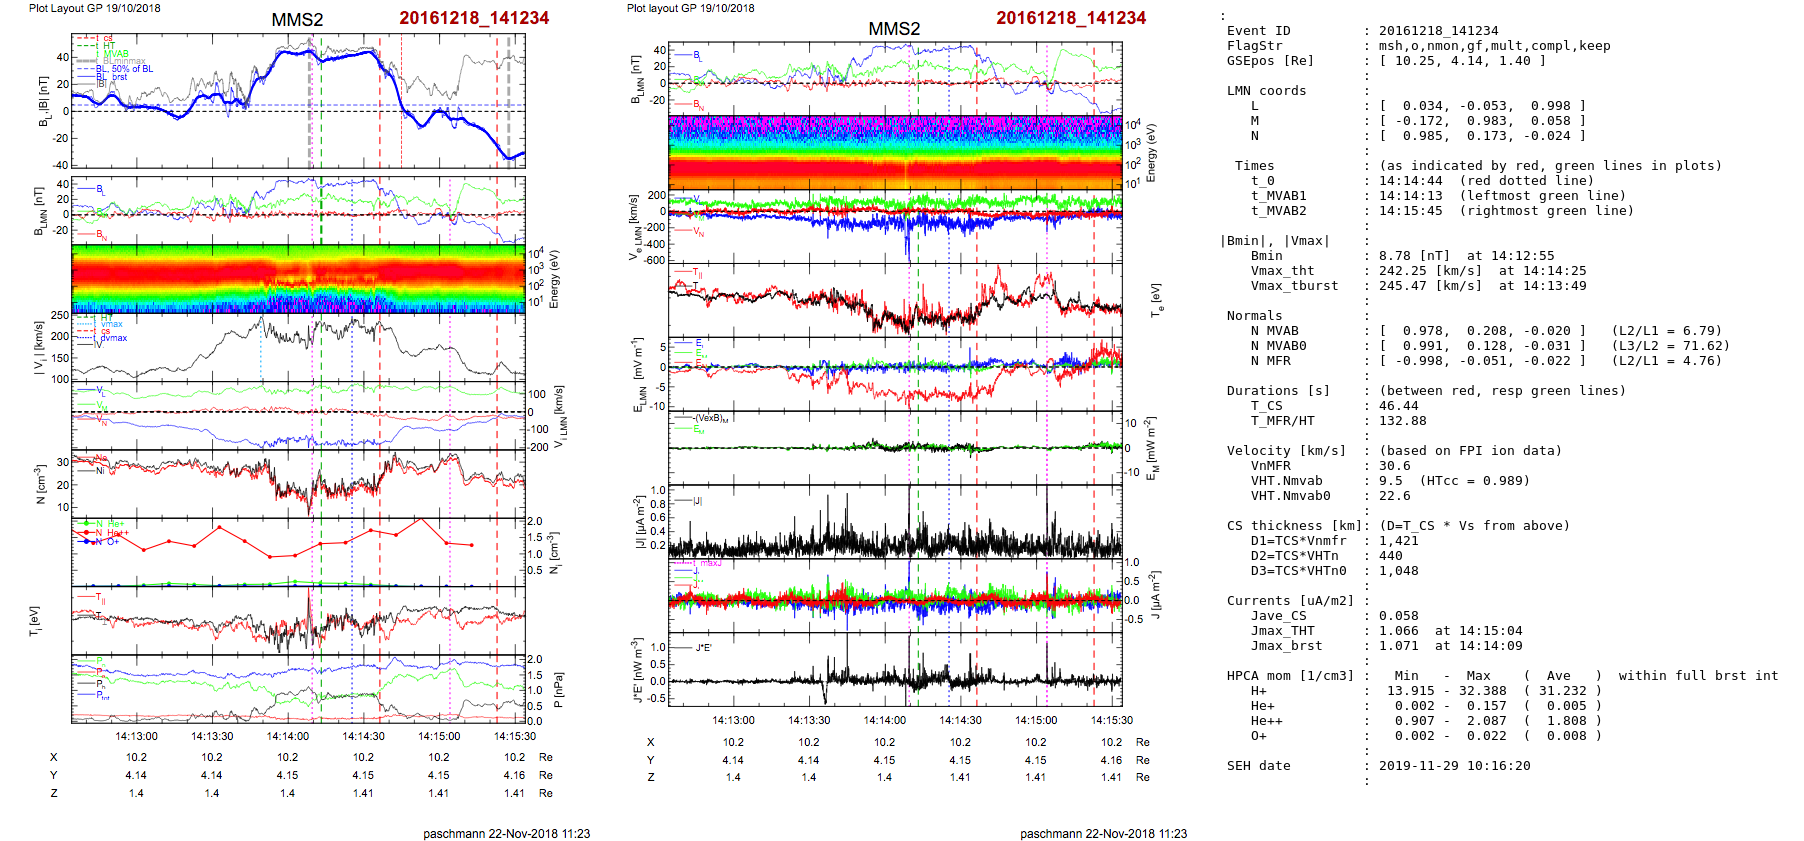Click the left plot's energy spectrogram panel

[x=298, y=278]
